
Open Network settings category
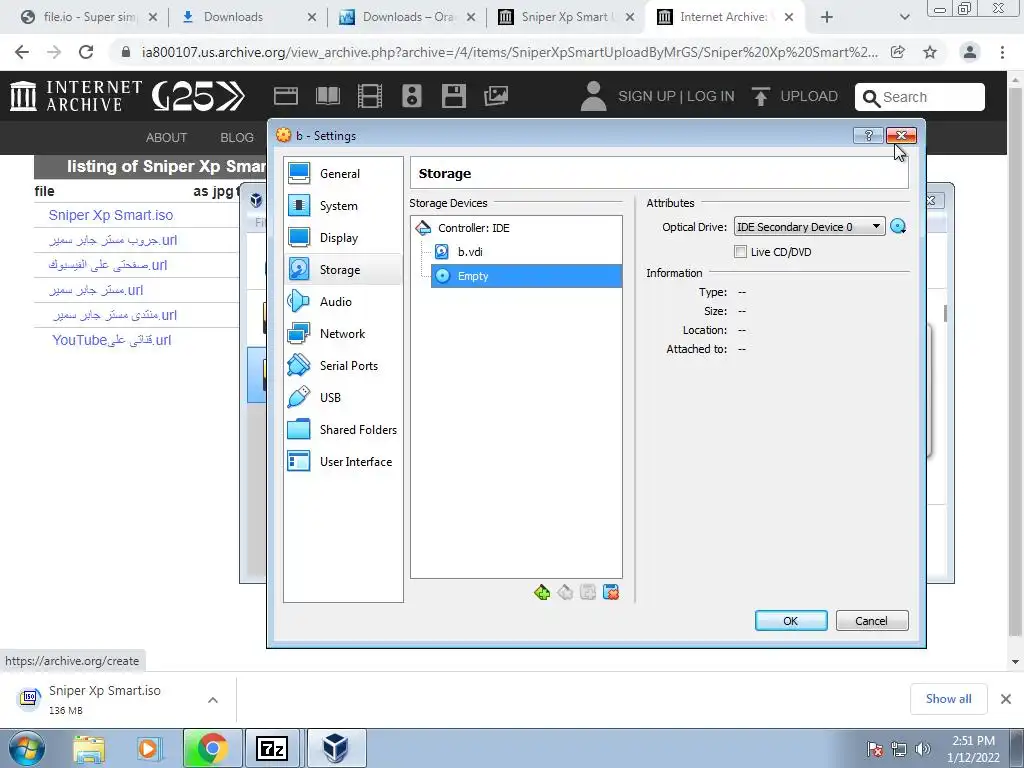343,334
